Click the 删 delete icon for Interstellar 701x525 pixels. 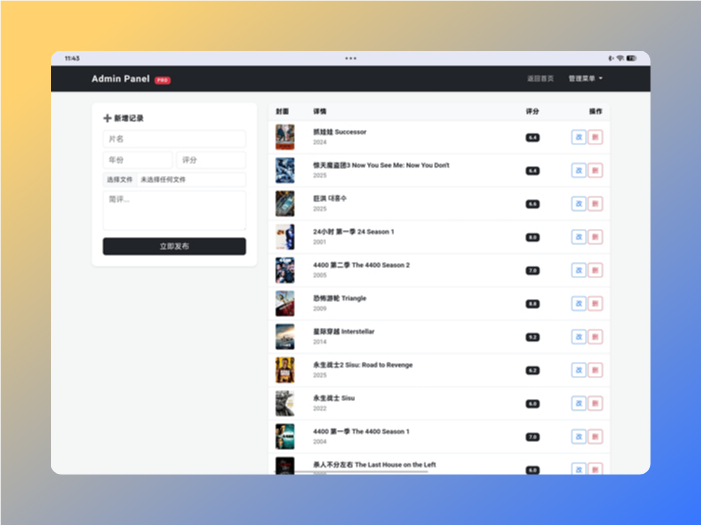(595, 337)
